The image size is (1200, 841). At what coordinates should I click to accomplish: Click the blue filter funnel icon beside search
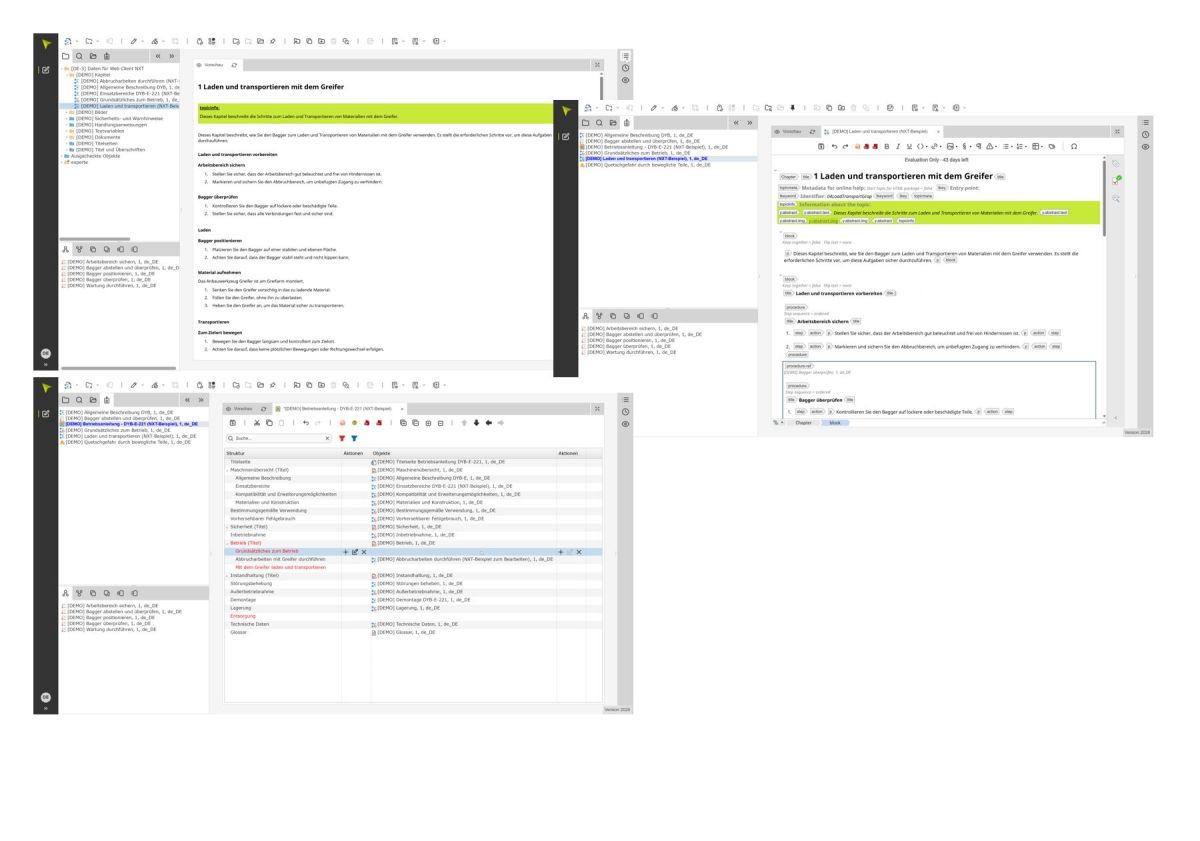tap(355, 438)
